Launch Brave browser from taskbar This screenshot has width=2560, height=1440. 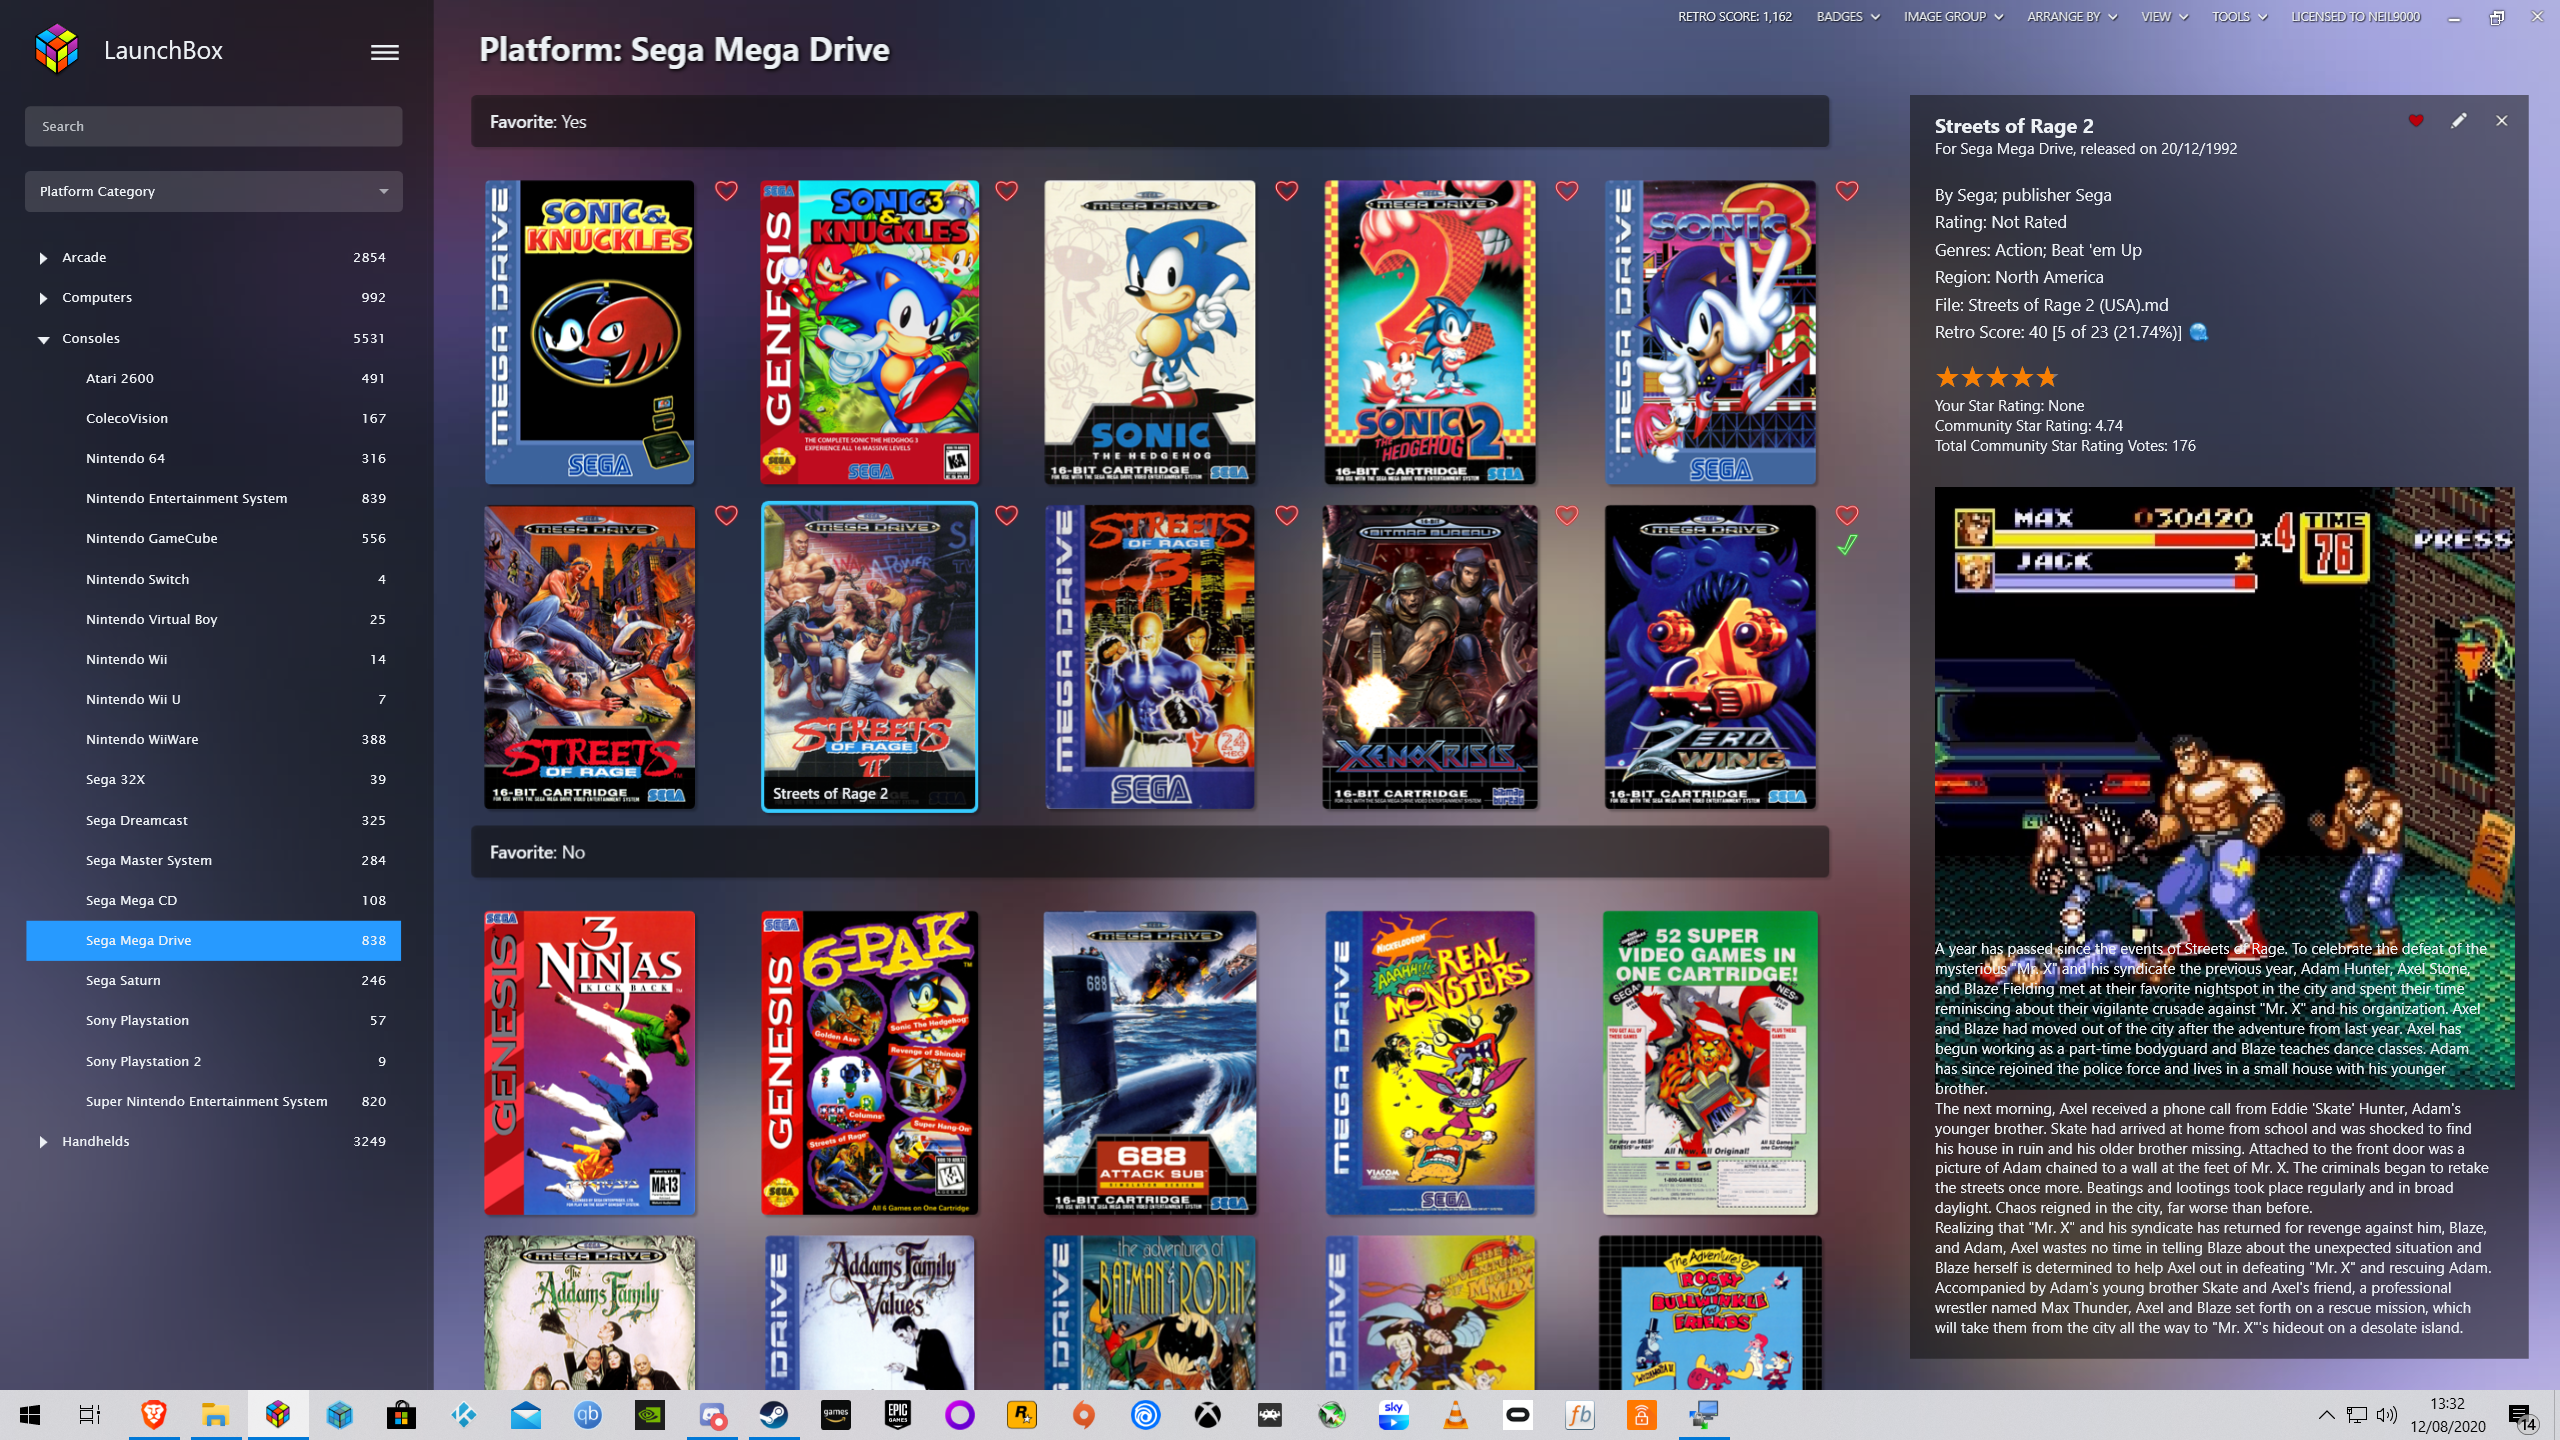(x=153, y=1415)
